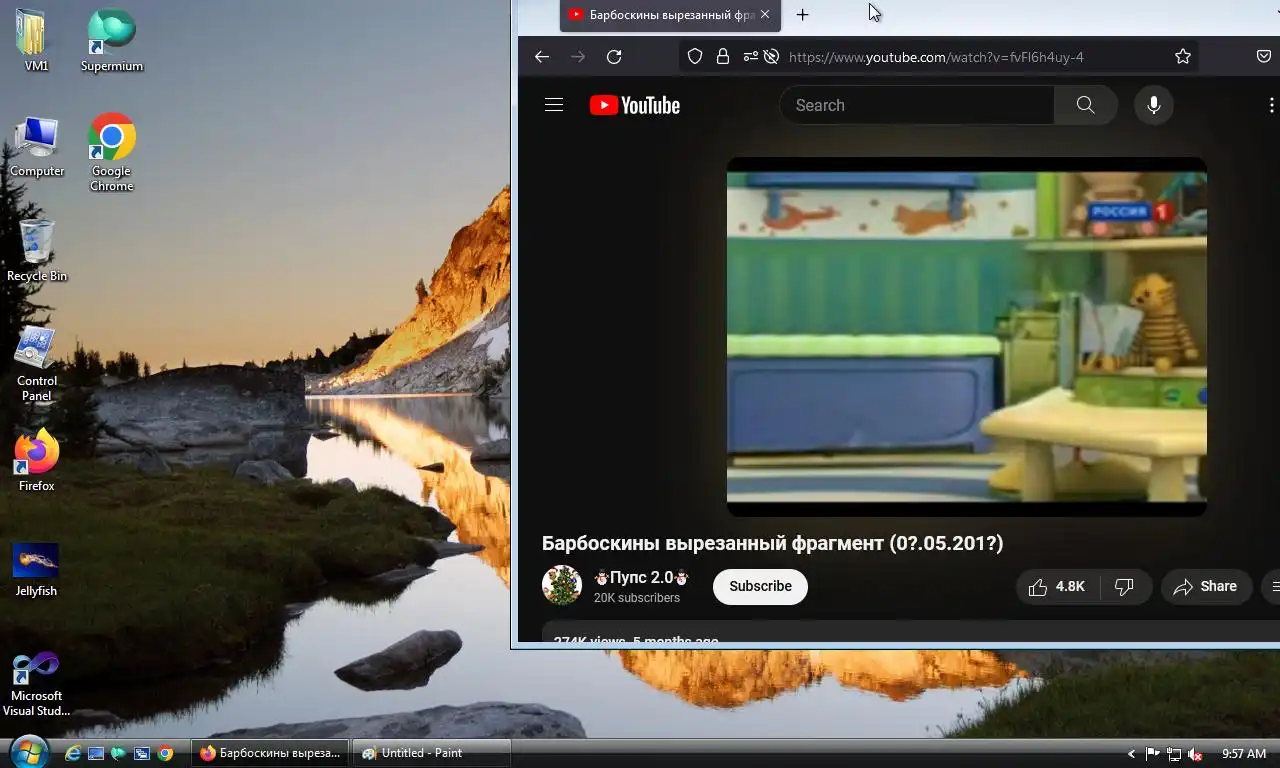The height and width of the screenshot is (768, 1280).
Task: Like the video (4.8K)
Action: click(1057, 587)
